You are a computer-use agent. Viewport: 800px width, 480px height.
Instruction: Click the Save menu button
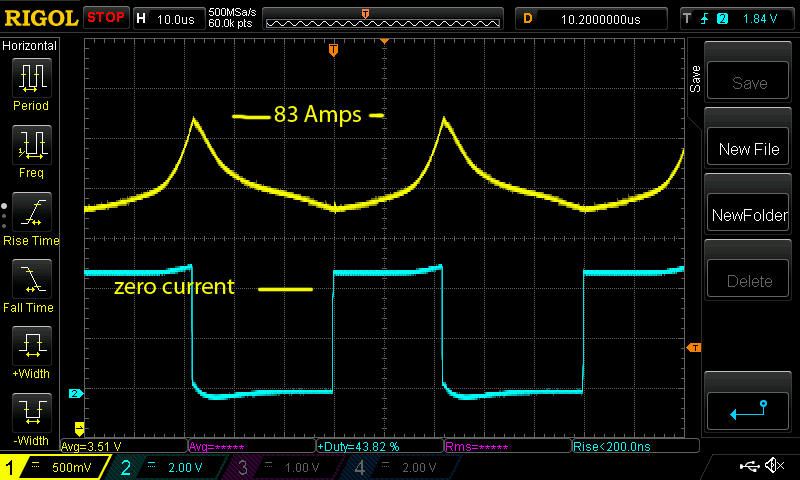click(x=749, y=83)
